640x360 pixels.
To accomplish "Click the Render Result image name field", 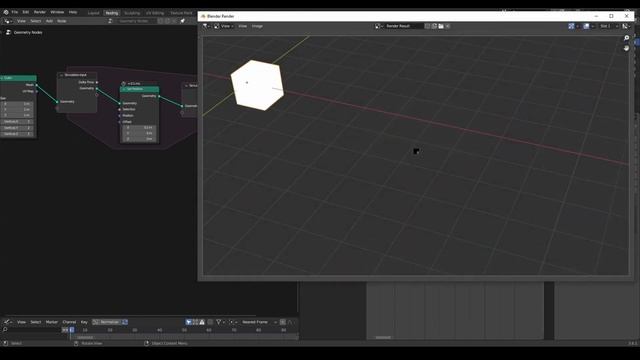I will click(x=403, y=26).
